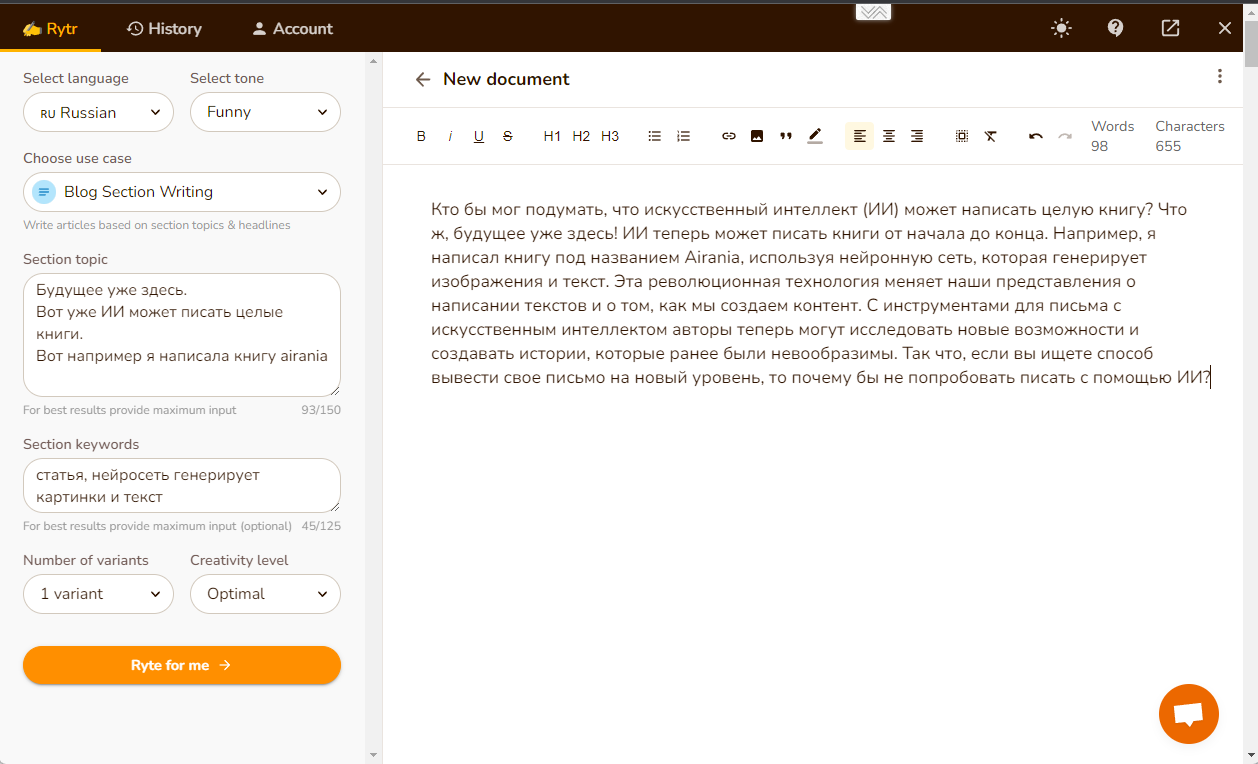This screenshot has width=1258, height=764.
Task: Click the New document title
Action: pos(506,79)
